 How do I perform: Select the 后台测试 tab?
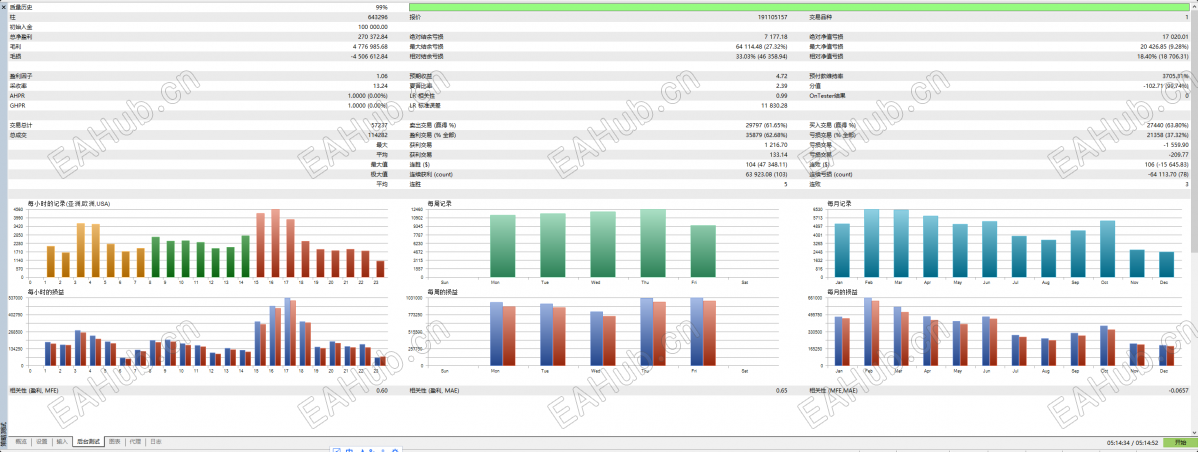(x=89, y=441)
